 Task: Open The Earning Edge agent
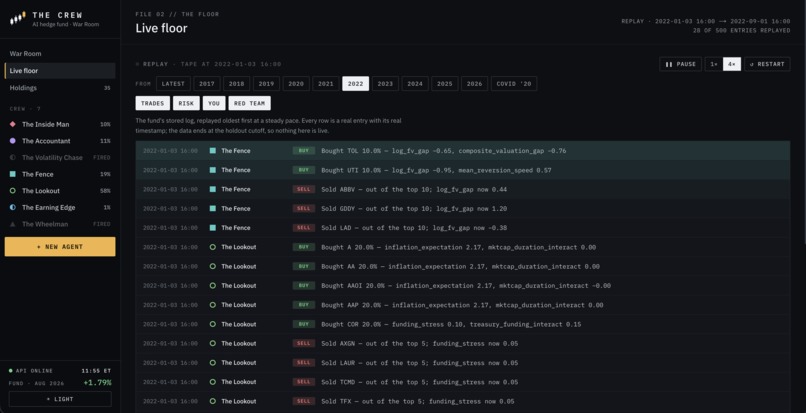click(x=60, y=207)
